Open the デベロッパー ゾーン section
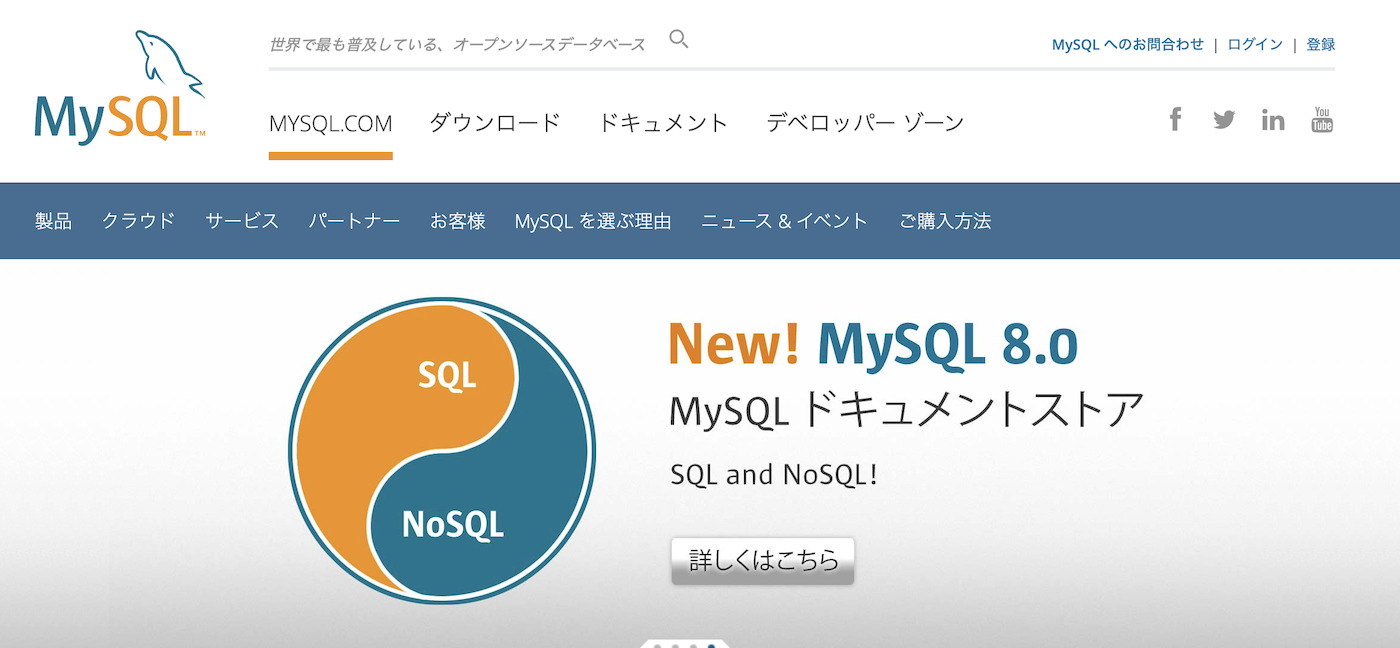 click(864, 122)
